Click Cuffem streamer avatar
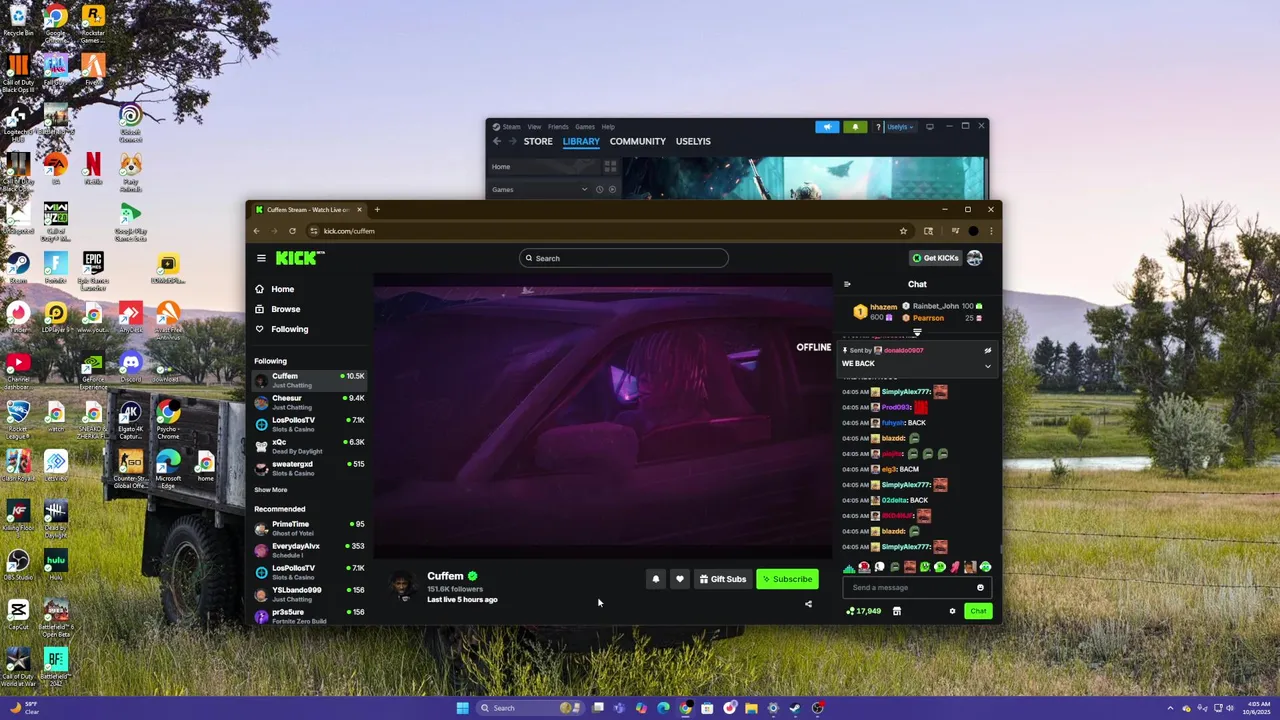This screenshot has height=720, width=1280. (401, 587)
